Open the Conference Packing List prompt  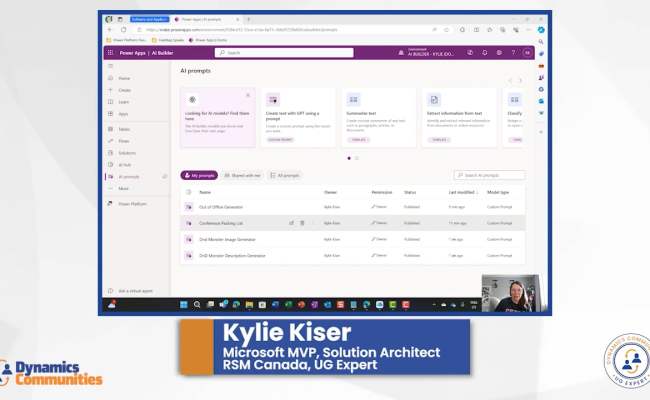[x=221, y=223]
